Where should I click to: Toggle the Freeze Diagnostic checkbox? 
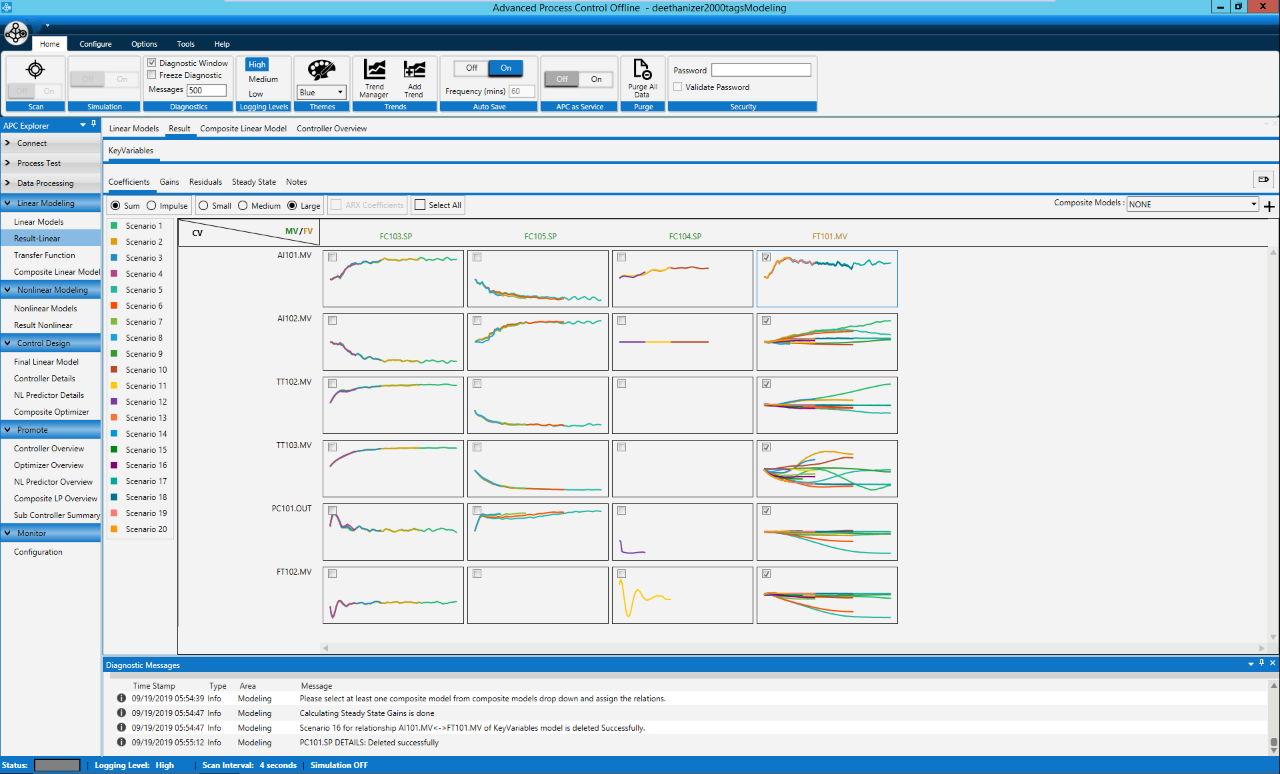click(x=152, y=75)
